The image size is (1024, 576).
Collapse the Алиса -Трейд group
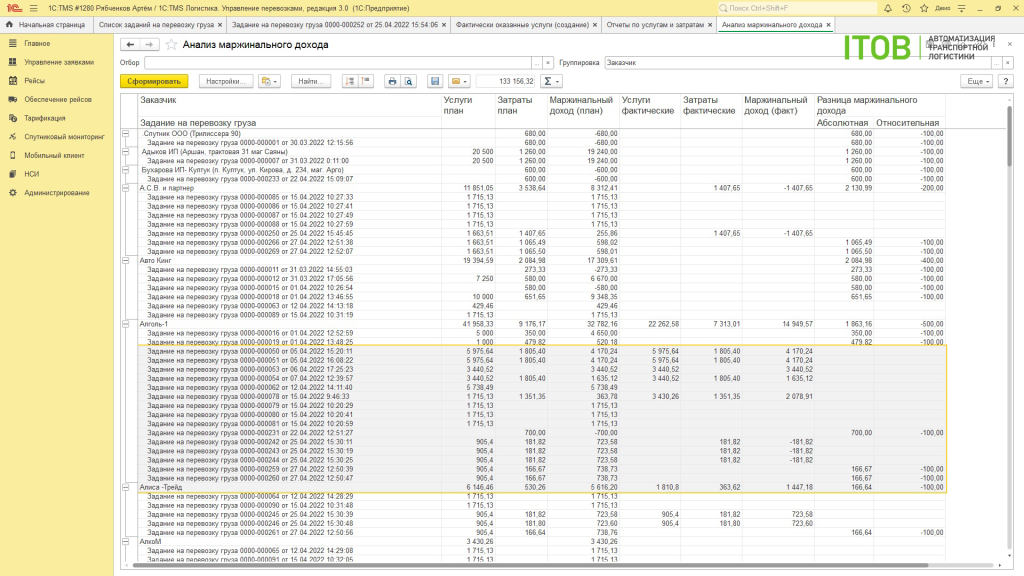point(126,487)
